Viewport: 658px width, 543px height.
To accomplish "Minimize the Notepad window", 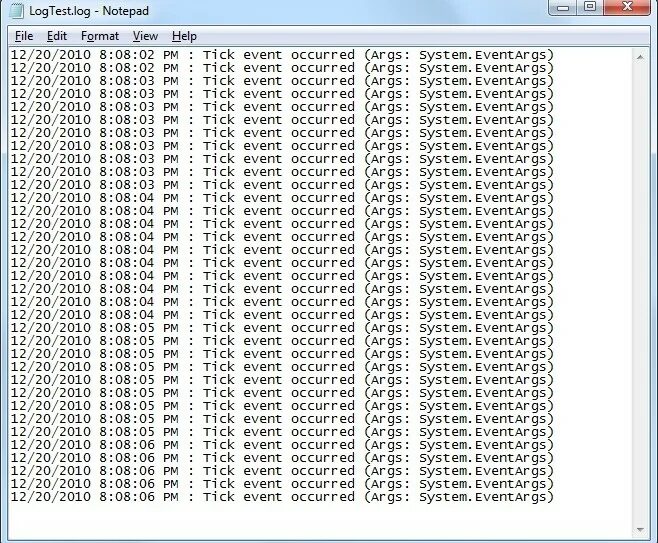I will click(563, 7).
